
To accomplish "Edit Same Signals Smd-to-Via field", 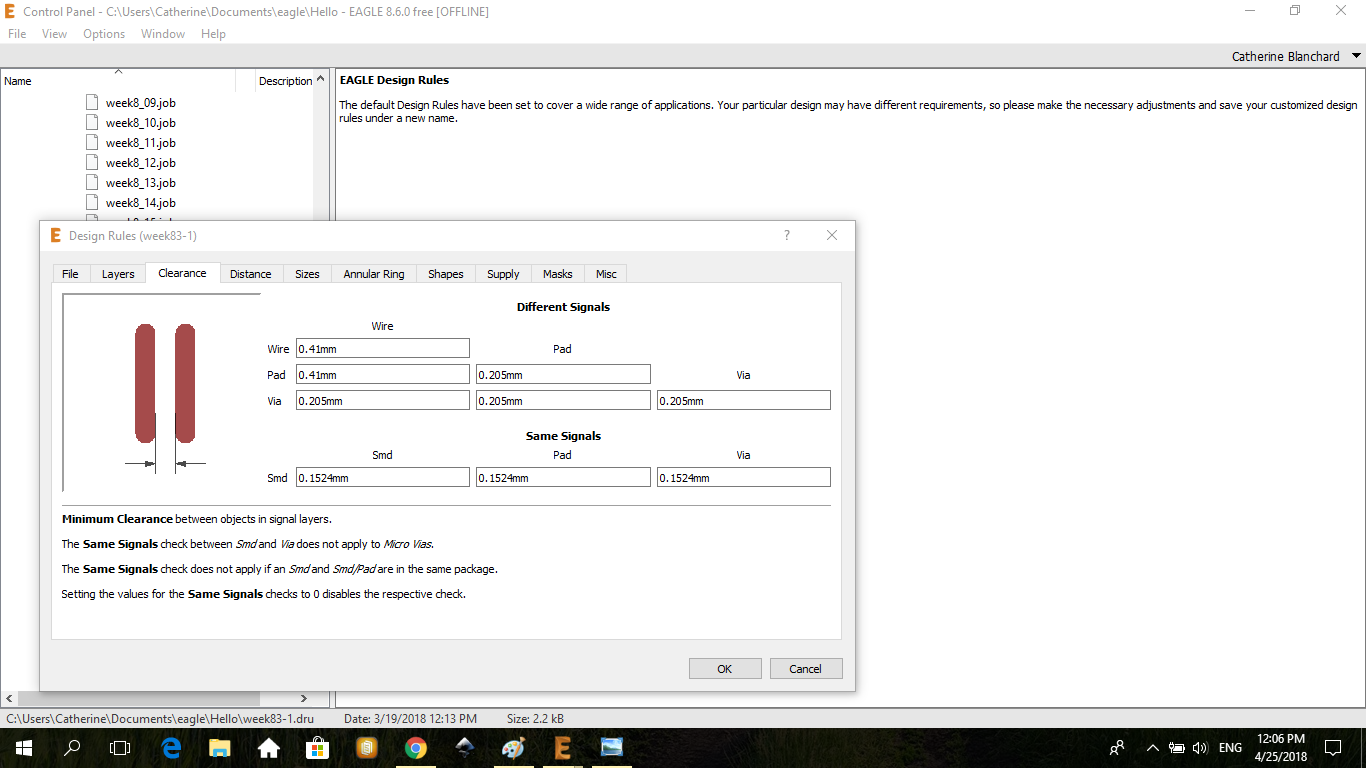I will [744, 477].
